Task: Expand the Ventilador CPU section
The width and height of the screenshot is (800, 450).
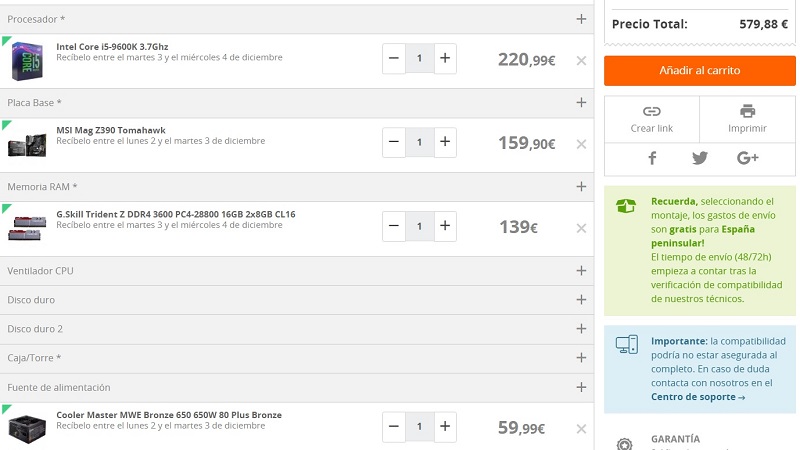Action: [581, 271]
